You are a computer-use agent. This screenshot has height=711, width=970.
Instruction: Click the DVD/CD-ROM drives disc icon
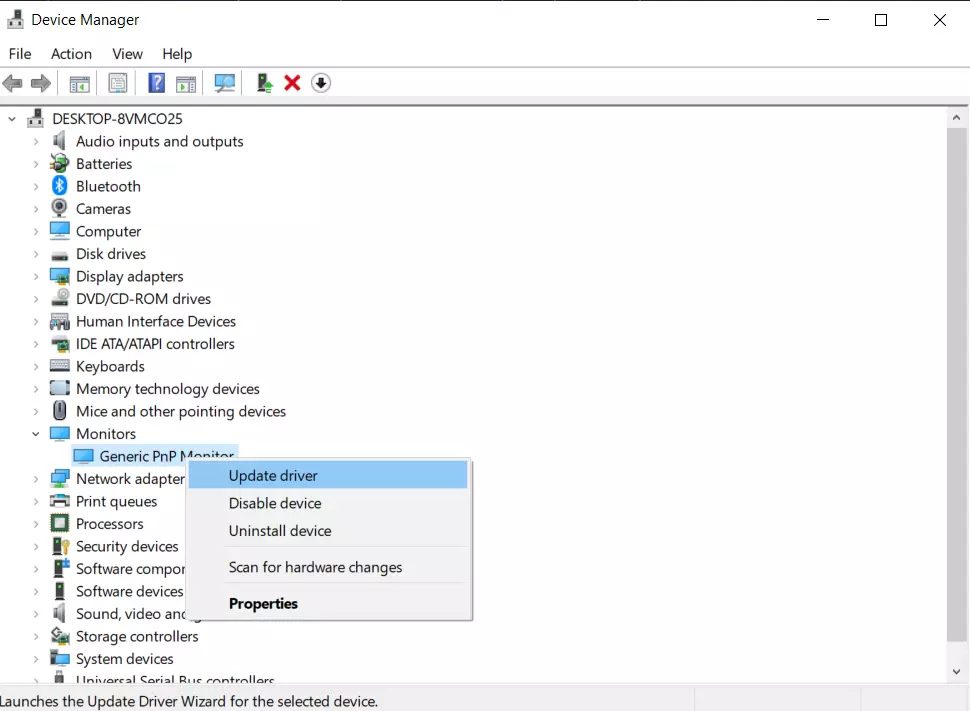(x=59, y=298)
